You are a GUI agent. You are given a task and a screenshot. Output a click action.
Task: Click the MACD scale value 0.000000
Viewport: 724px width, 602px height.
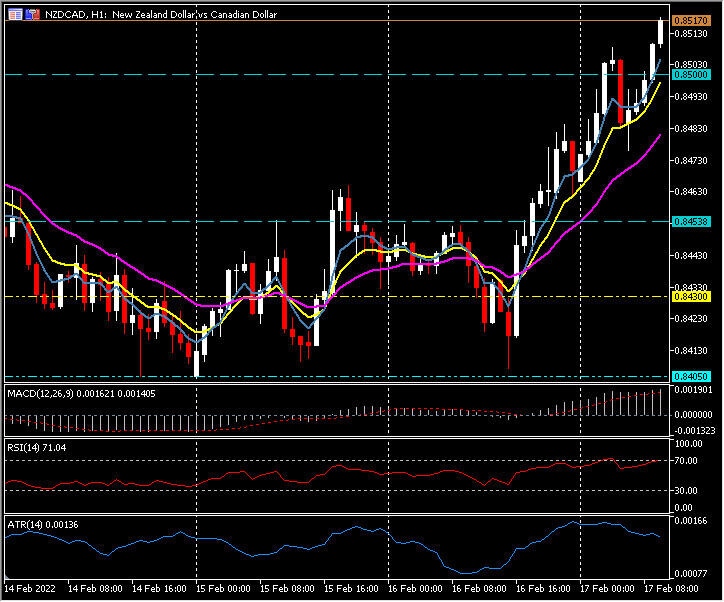[694, 415]
